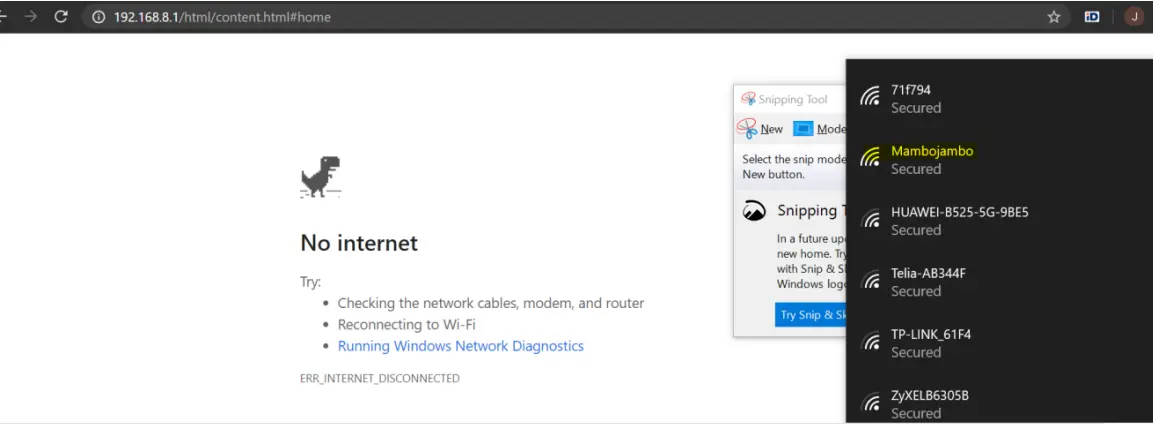1153x424 pixels.
Task: Click the Wi-Fi signal icon next to Mambojambo
Action: click(x=871, y=157)
